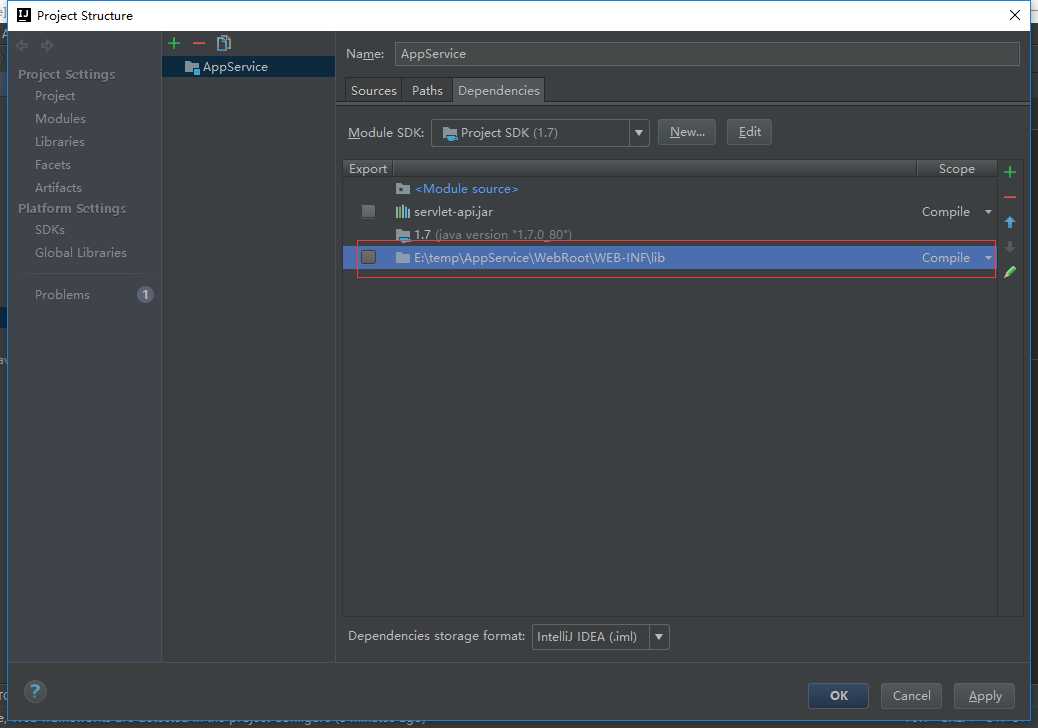
Task: Open scope dropdown for servlet-api.jar
Action: (988, 212)
